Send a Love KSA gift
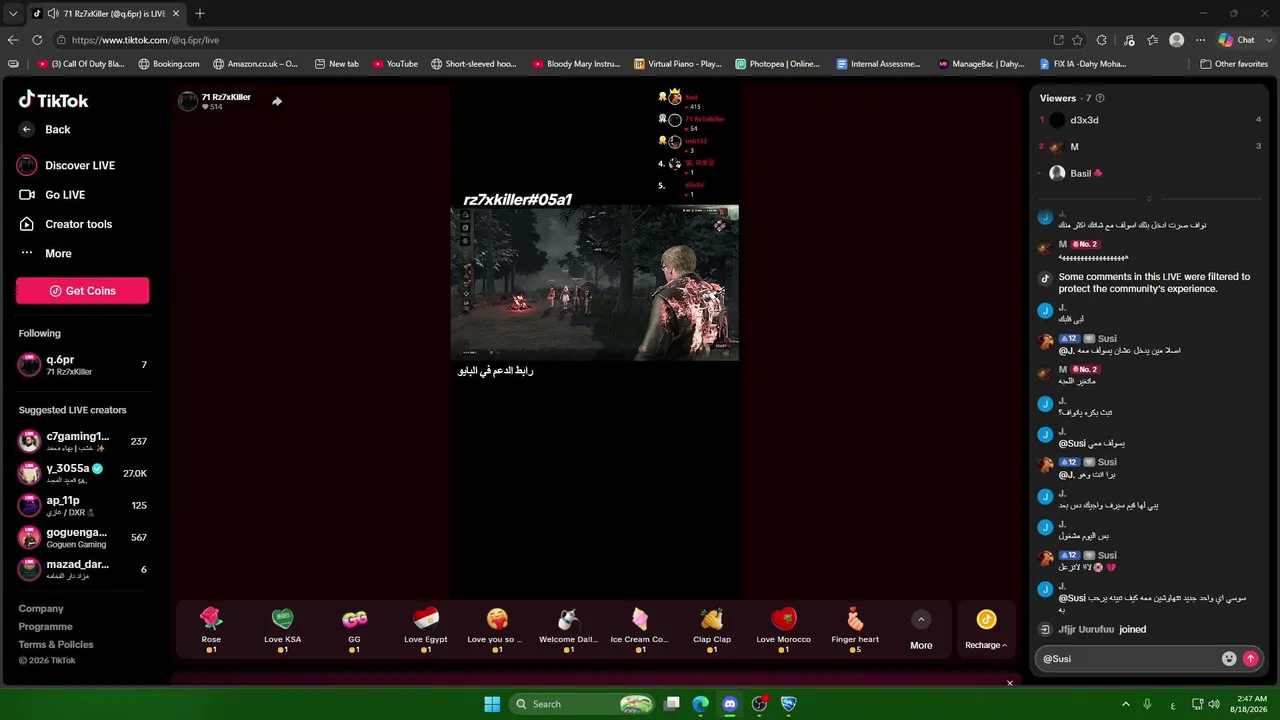 click(283, 630)
